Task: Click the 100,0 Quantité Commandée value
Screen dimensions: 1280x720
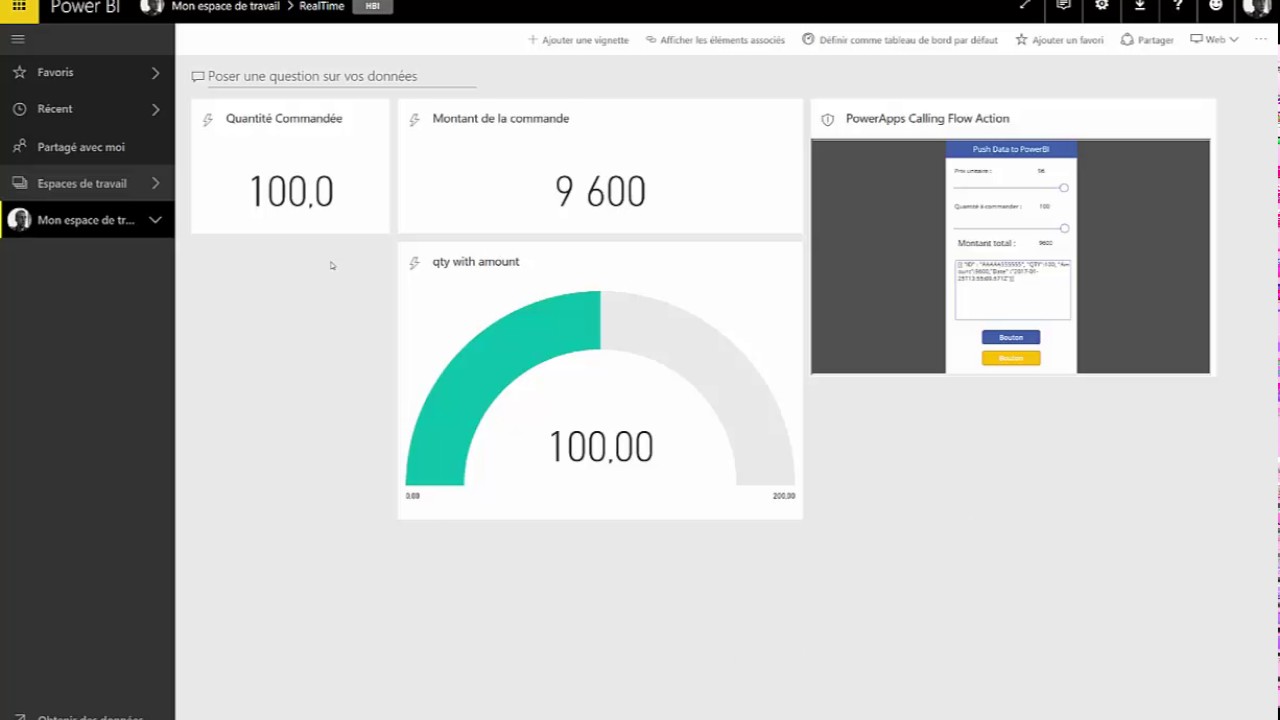Action: (x=291, y=192)
